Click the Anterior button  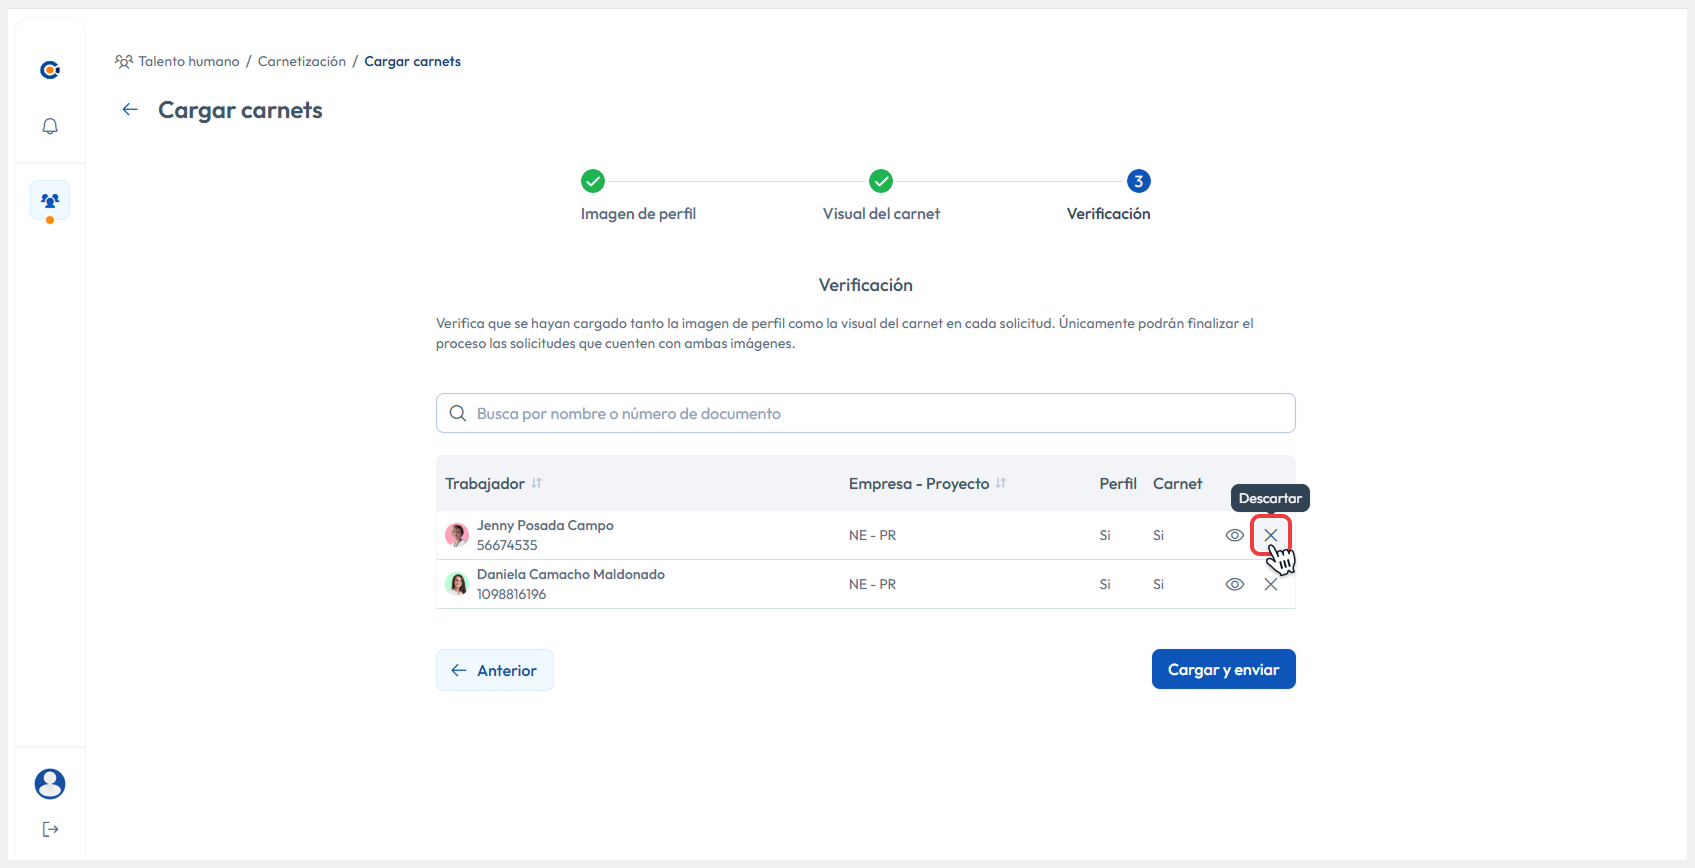coord(495,670)
